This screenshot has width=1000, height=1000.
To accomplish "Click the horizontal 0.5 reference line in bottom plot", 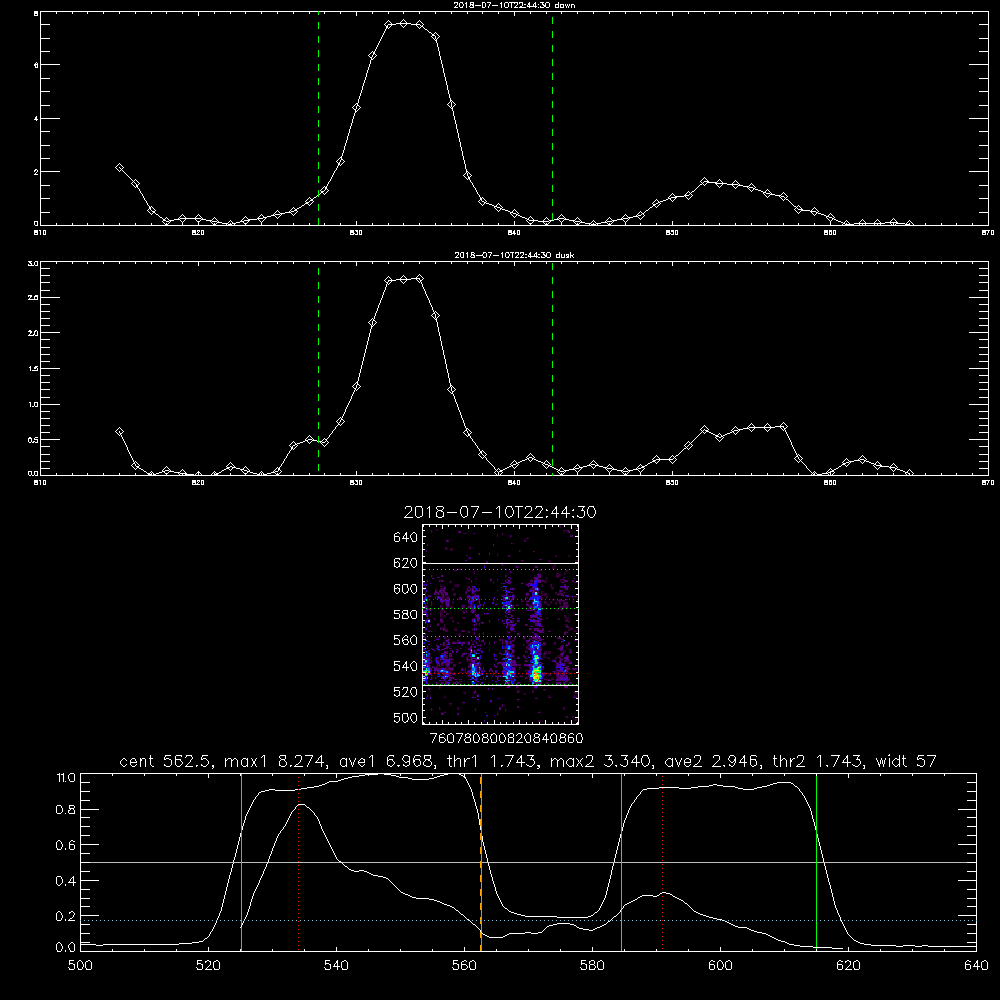I will pos(528,862).
